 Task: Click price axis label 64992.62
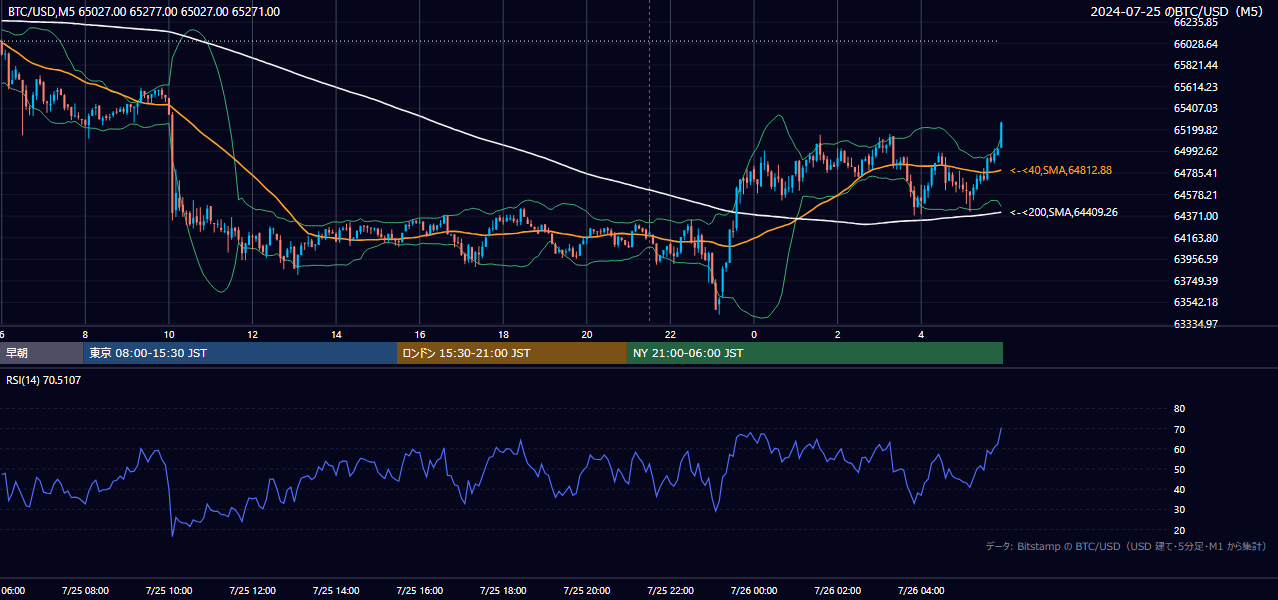click(x=1196, y=152)
